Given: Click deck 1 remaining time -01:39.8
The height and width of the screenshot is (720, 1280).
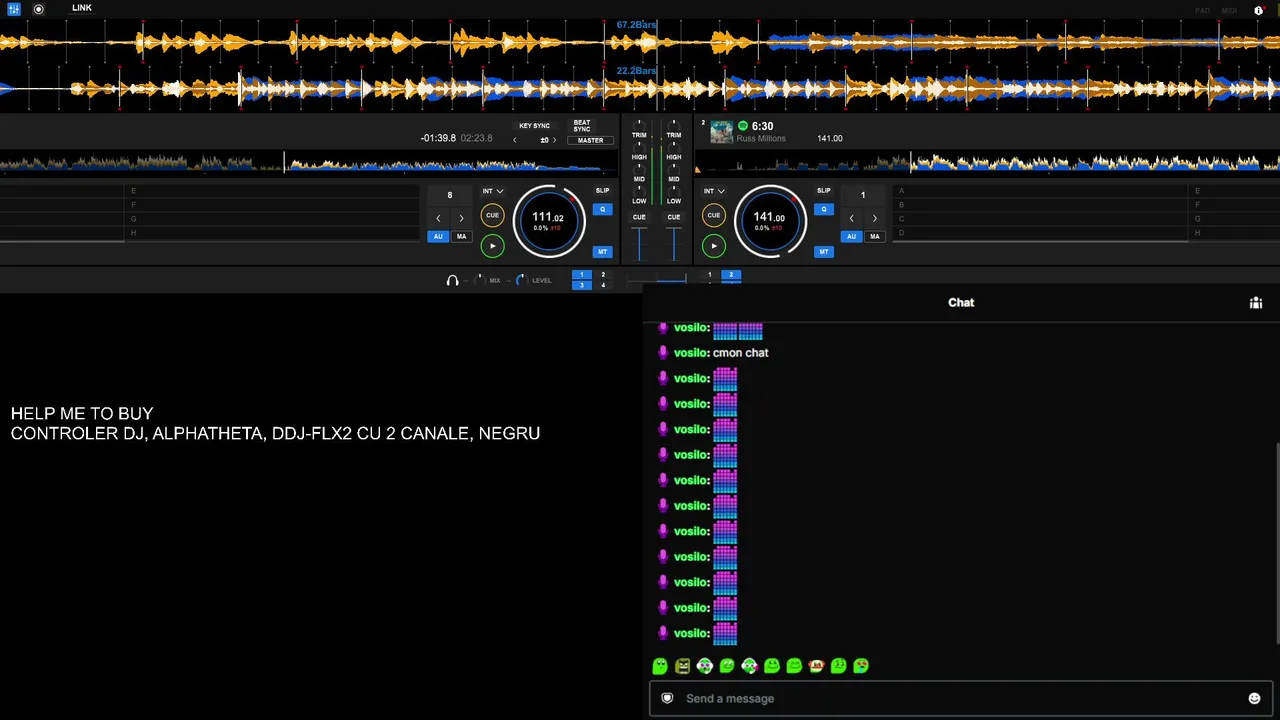Looking at the screenshot, I should pos(438,138).
